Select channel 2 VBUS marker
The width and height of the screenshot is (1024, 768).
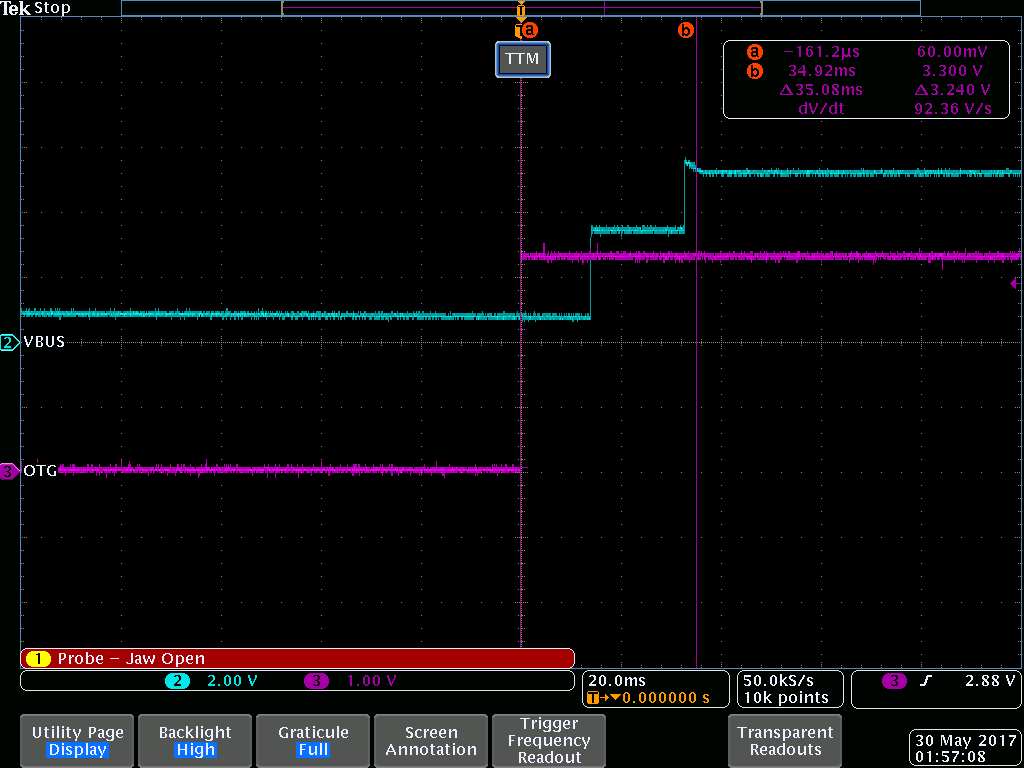pos(10,342)
